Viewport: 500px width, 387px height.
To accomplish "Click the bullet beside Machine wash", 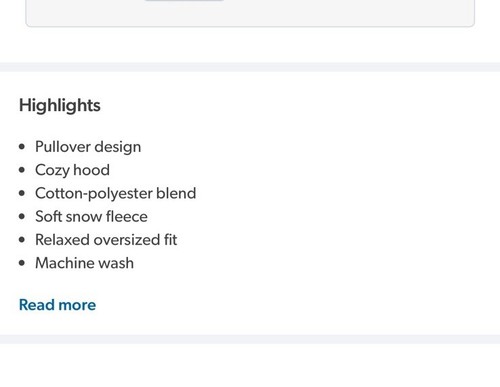I will click(22, 263).
